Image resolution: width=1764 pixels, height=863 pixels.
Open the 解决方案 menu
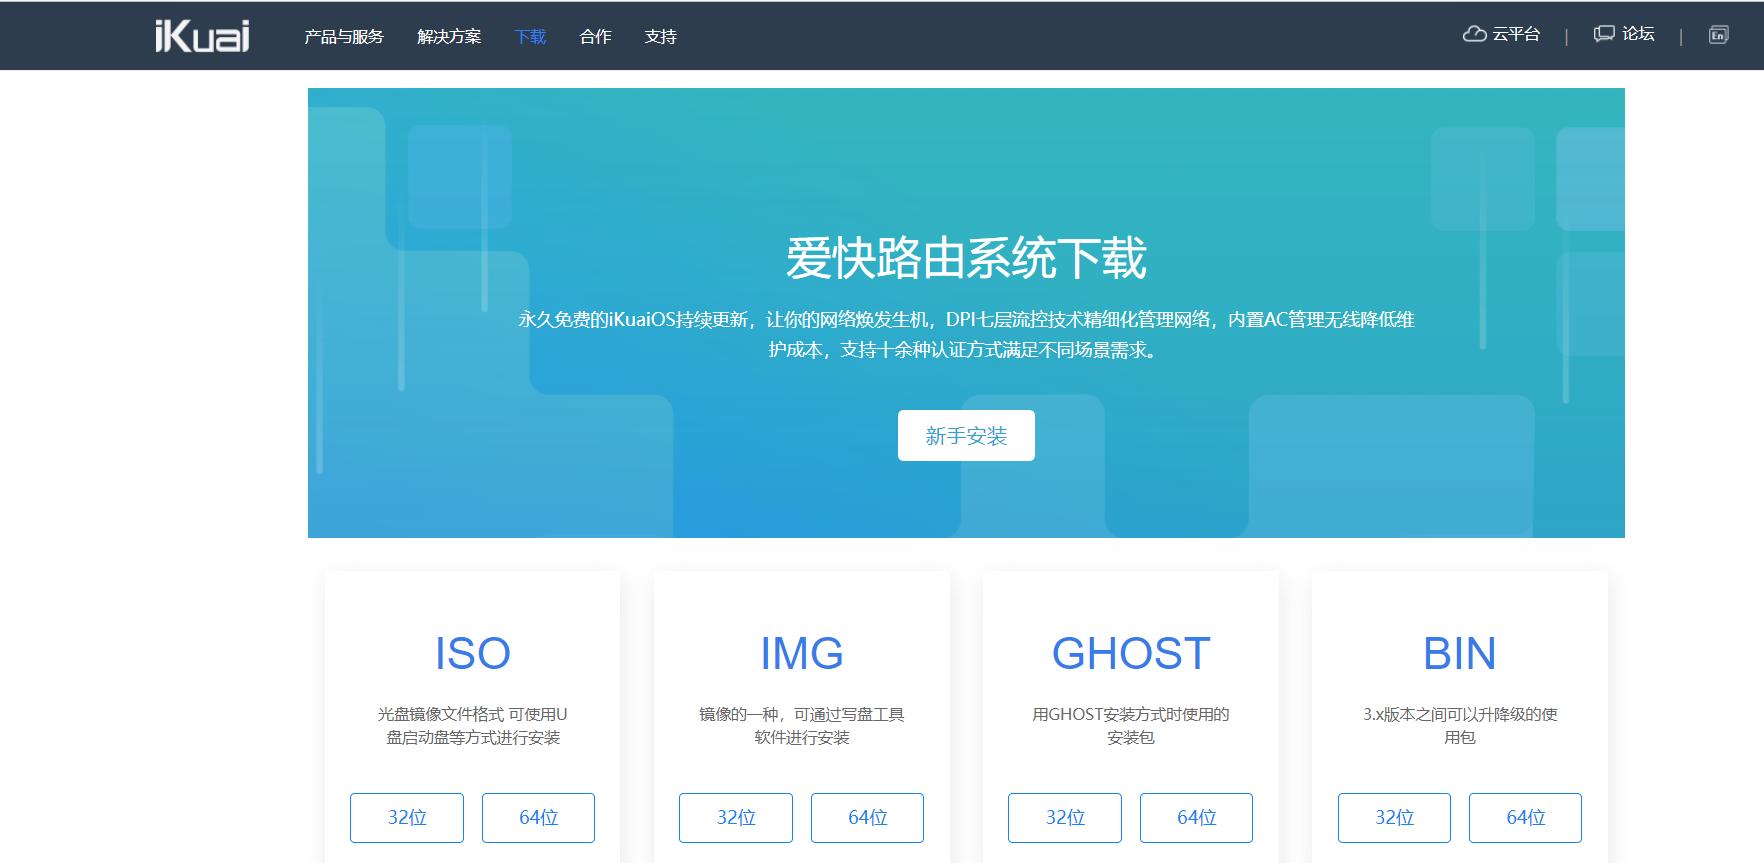pos(449,37)
